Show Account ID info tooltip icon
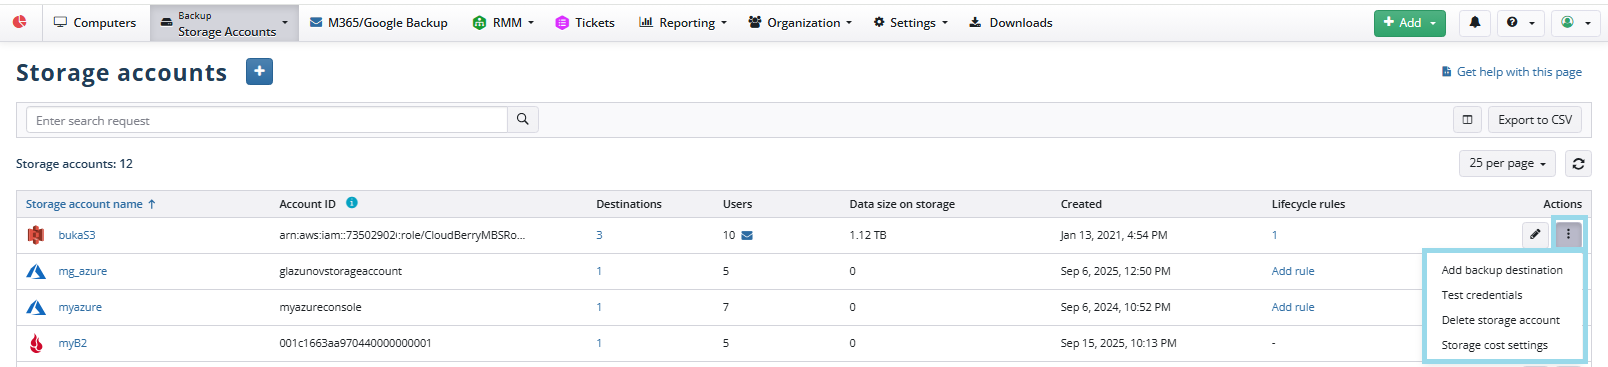Screen dimensions: 1608x367 point(352,203)
